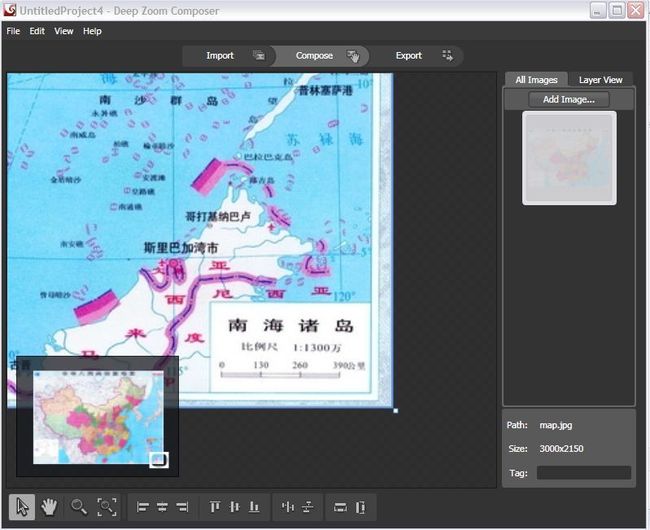Open the Help menu
This screenshot has width=650, height=530.
tap(92, 31)
